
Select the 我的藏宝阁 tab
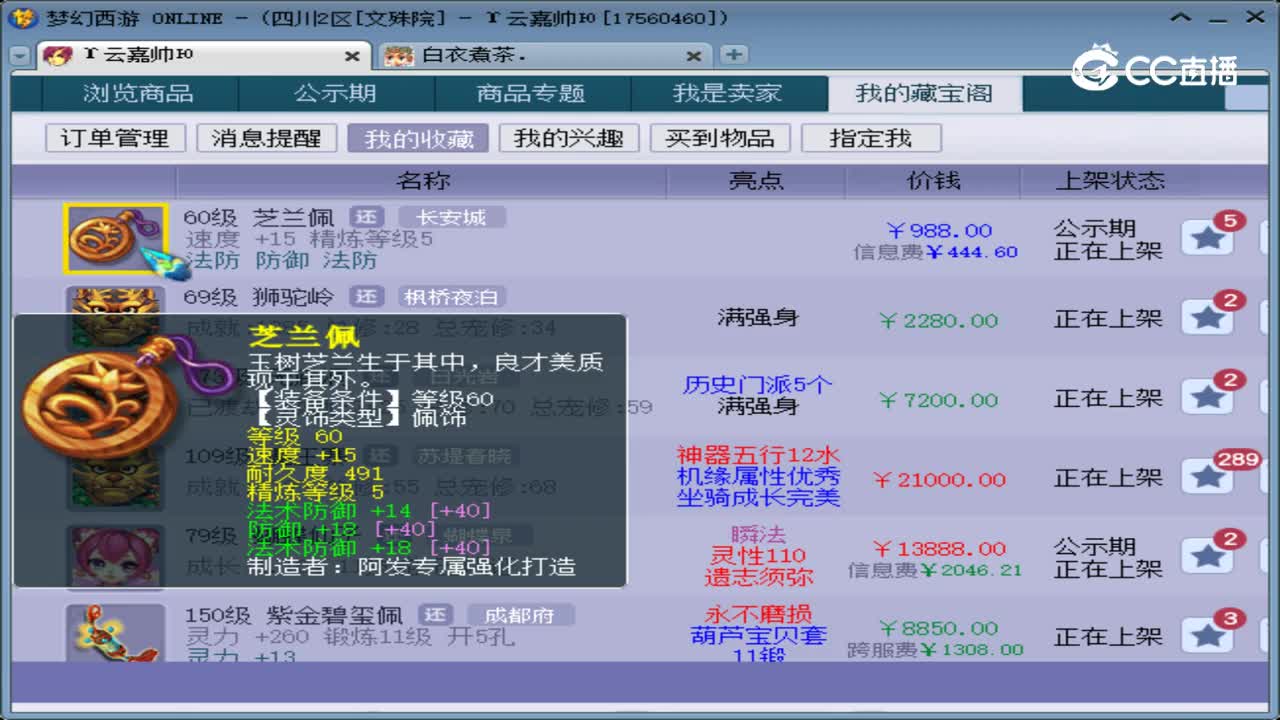tap(924, 94)
